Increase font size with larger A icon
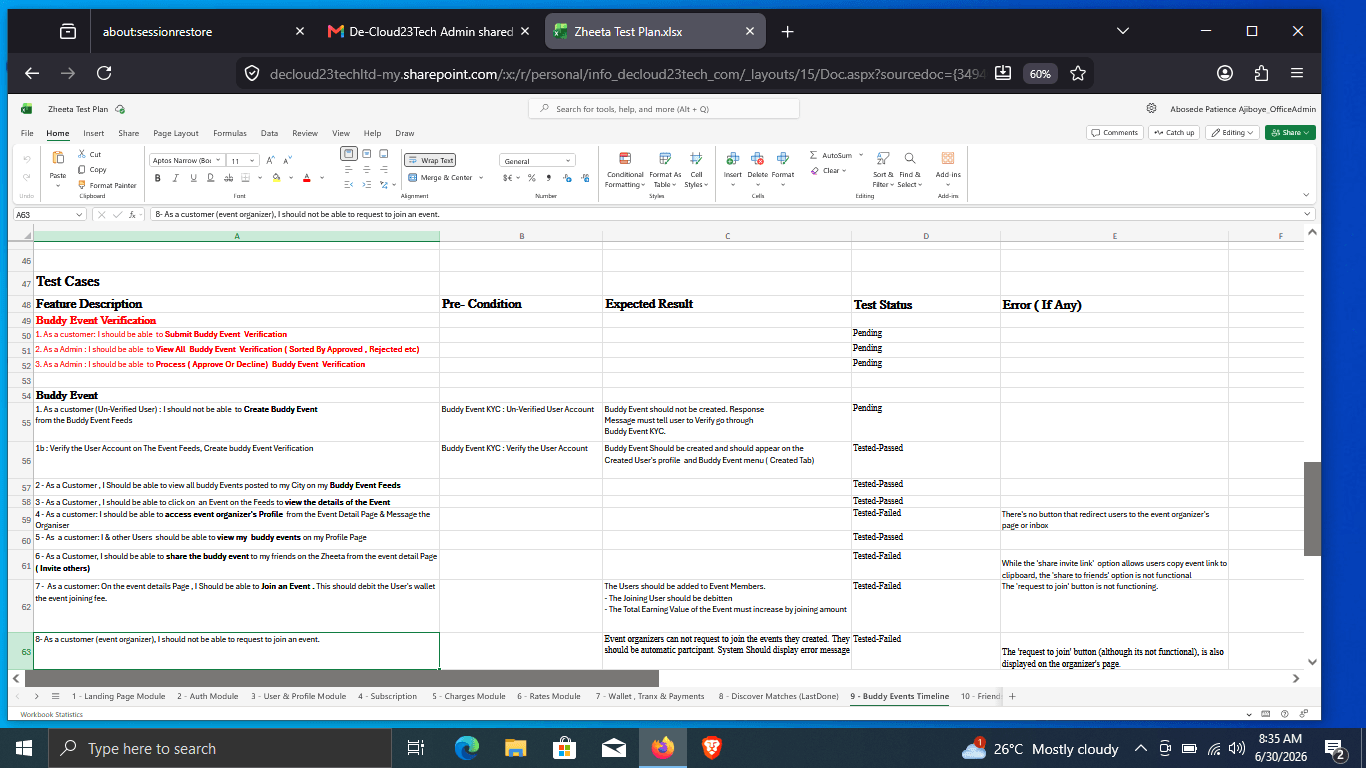The width and height of the screenshot is (1366, 768). point(270,160)
